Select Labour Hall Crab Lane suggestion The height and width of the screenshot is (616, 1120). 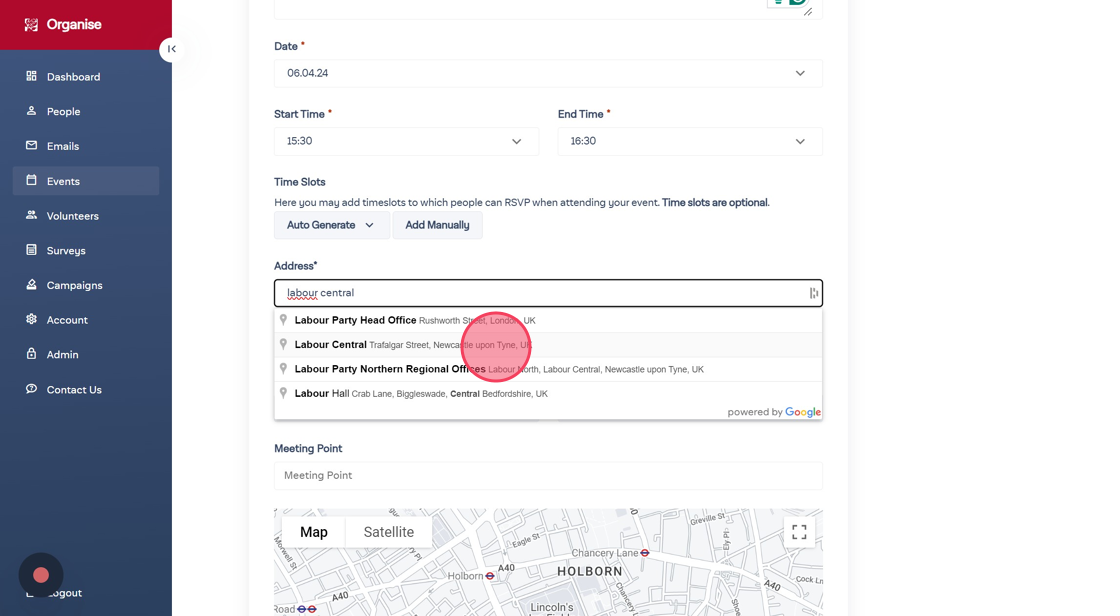(548, 393)
